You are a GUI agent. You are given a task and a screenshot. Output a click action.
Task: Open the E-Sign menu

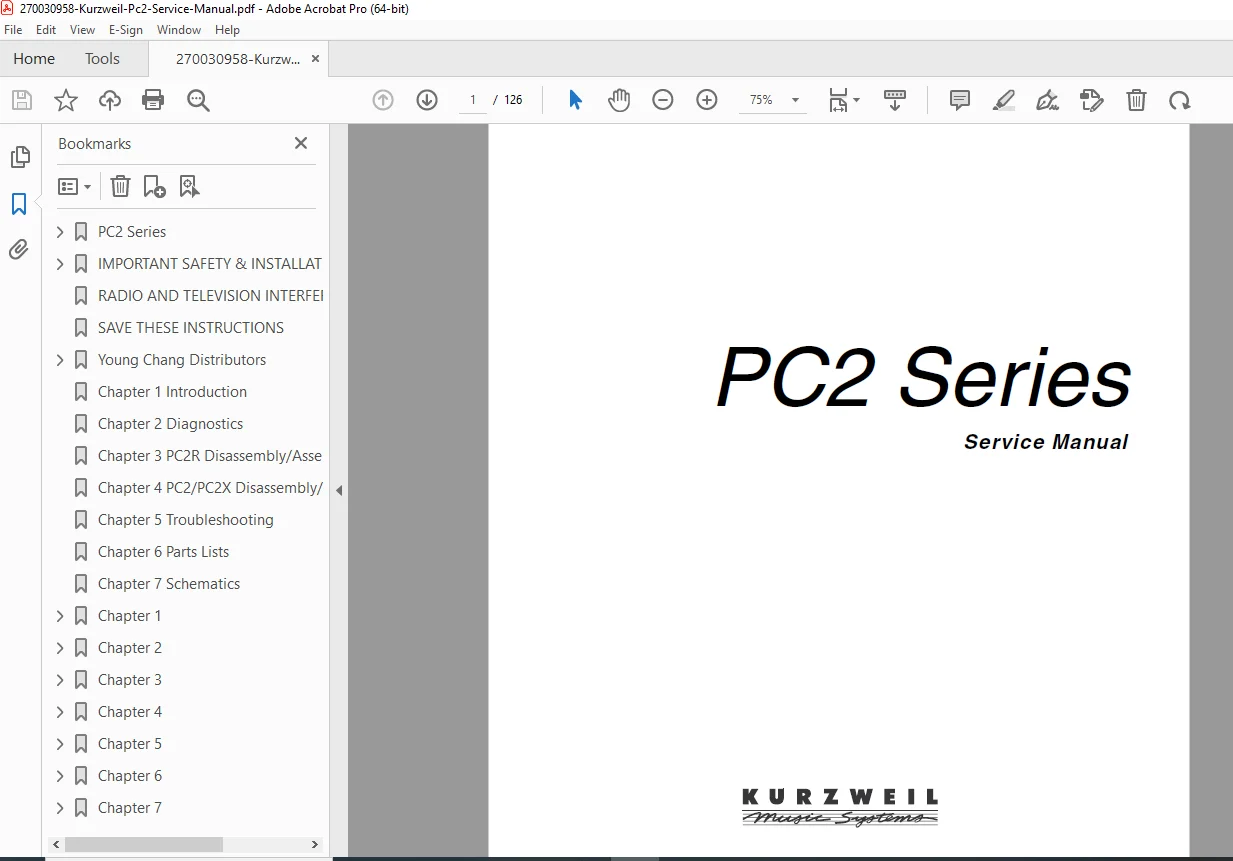click(126, 30)
